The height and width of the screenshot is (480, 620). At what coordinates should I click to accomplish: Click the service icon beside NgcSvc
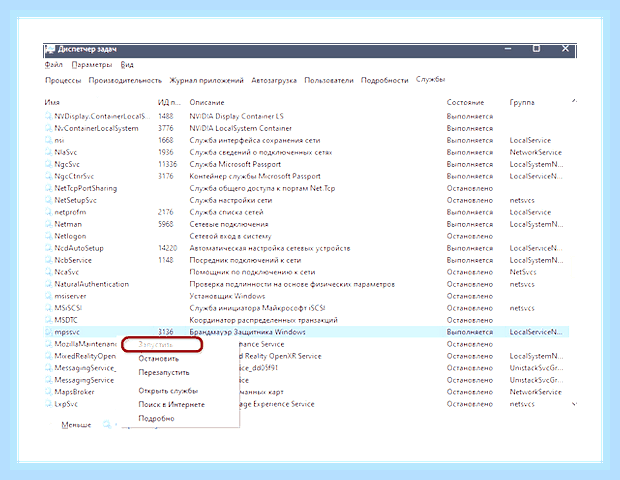point(48,164)
